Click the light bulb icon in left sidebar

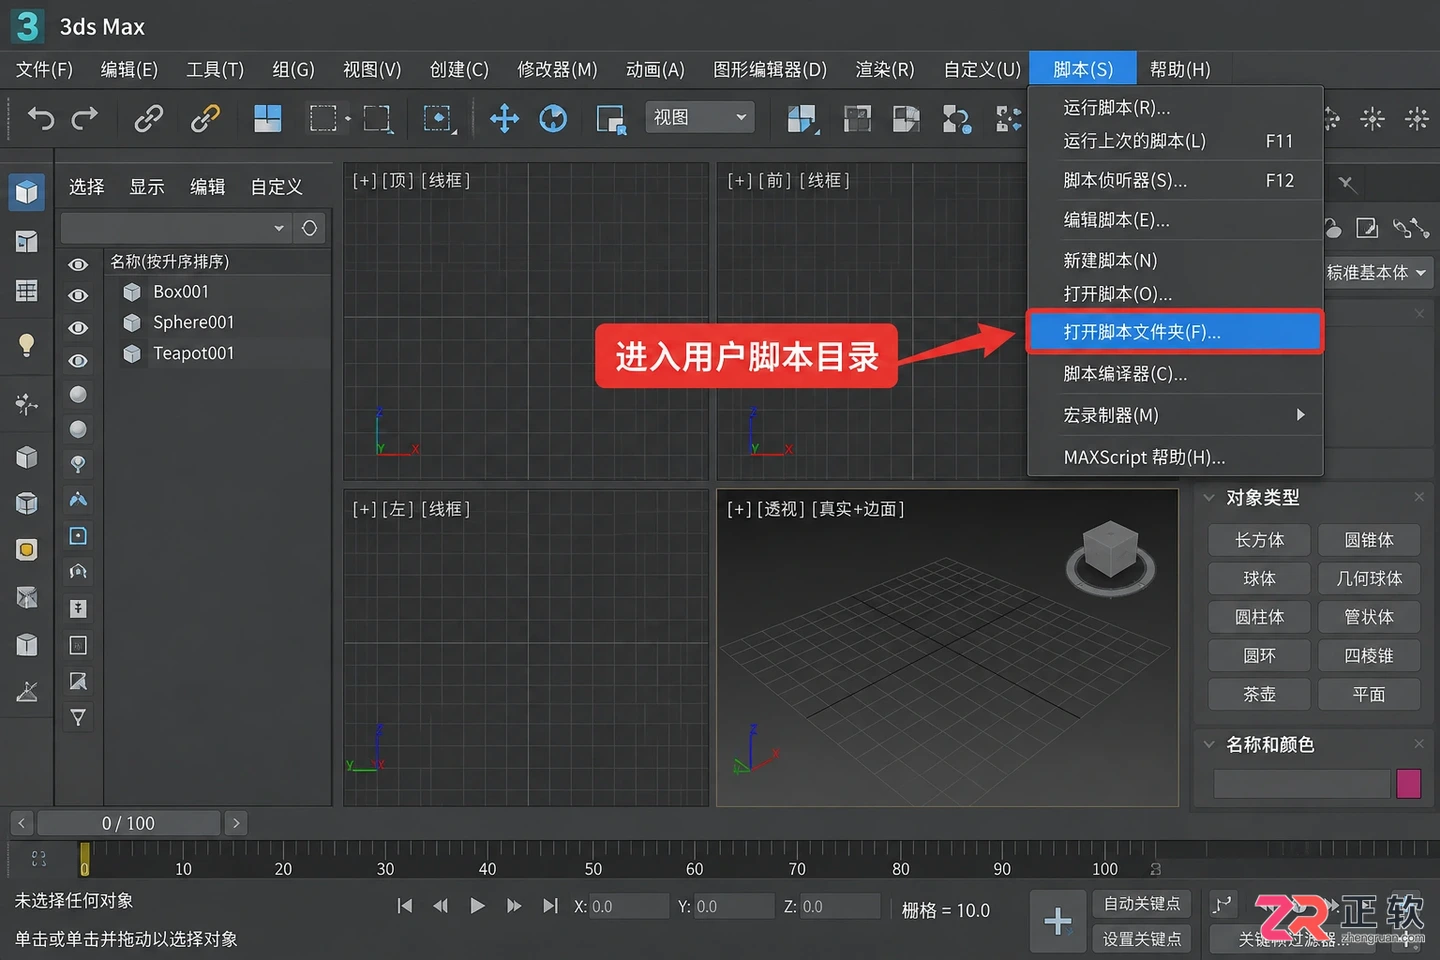(27, 345)
